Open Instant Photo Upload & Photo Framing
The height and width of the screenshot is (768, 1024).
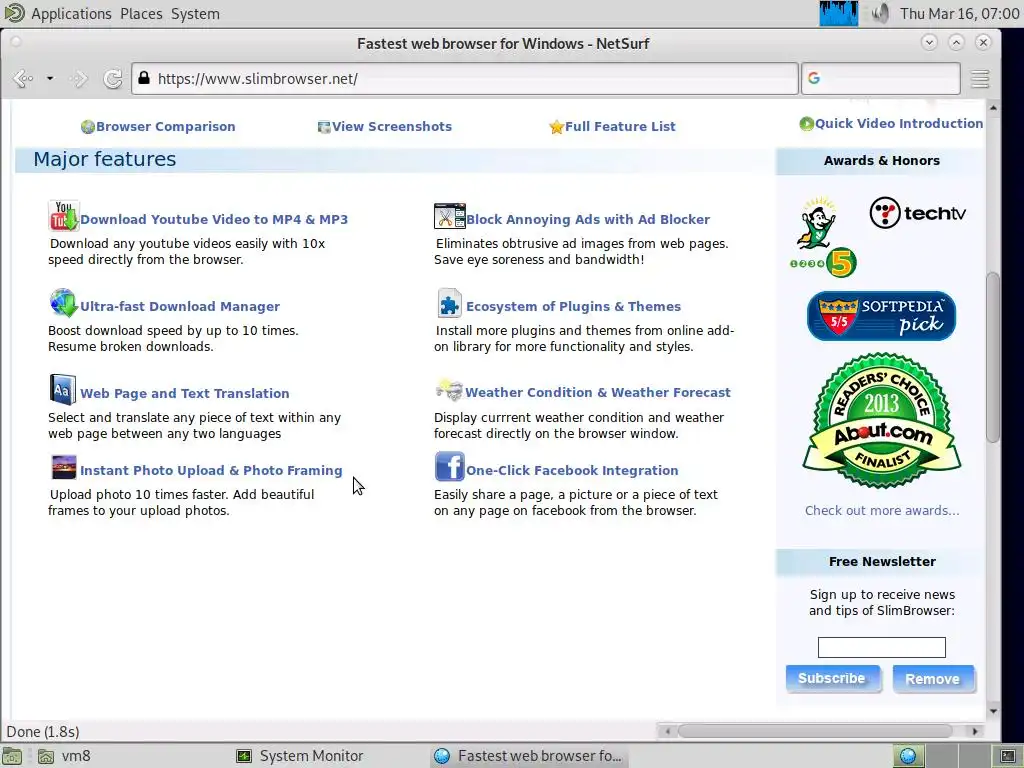tap(211, 470)
